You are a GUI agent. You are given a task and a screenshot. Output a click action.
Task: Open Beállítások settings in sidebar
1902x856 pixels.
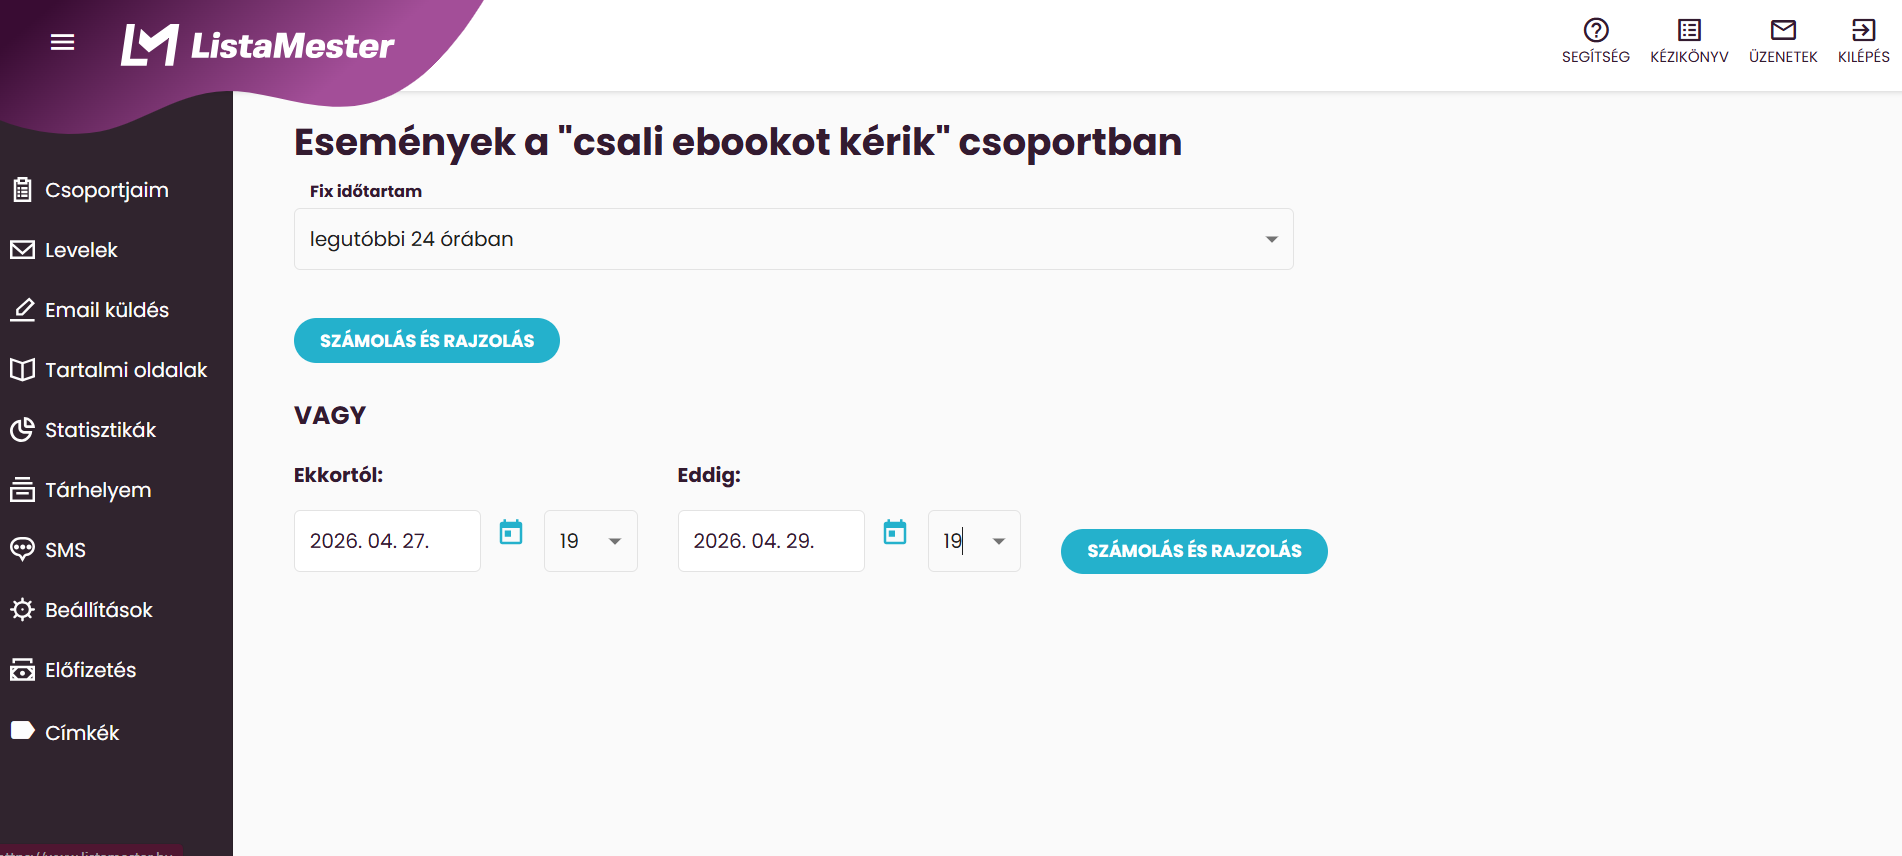coord(98,610)
